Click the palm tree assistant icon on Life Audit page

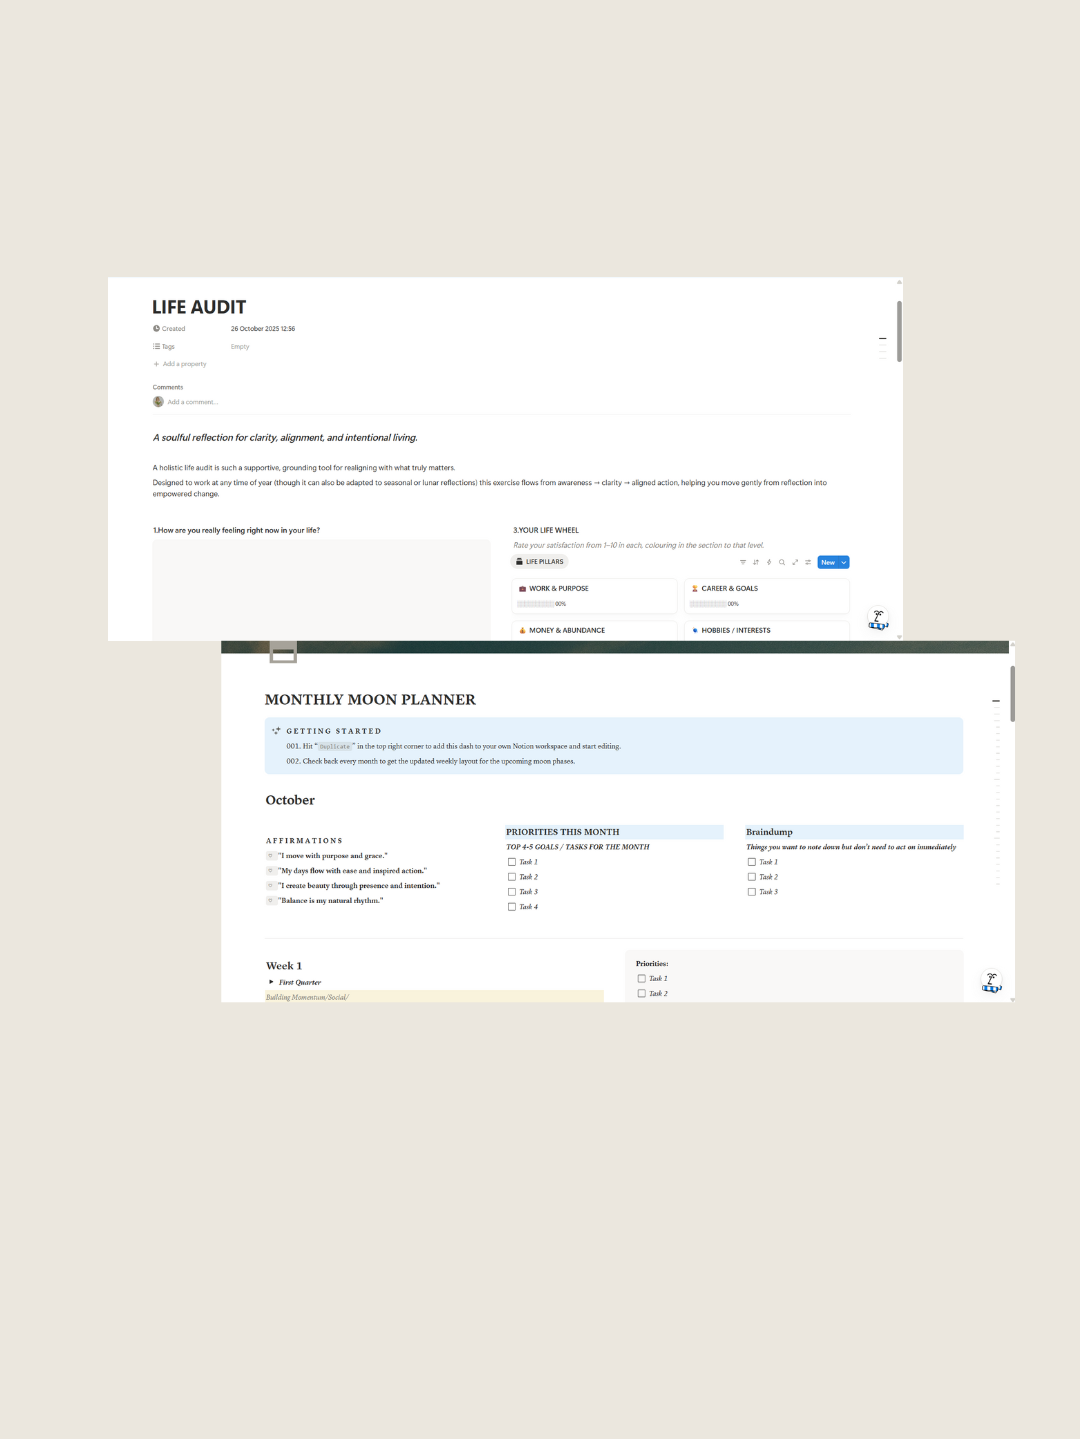878,620
